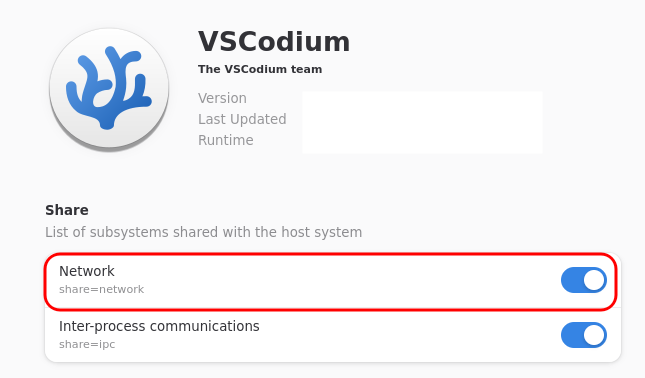Click the blank value beside Last Updated
Screen dimensions: 645x378
coord(422,119)
